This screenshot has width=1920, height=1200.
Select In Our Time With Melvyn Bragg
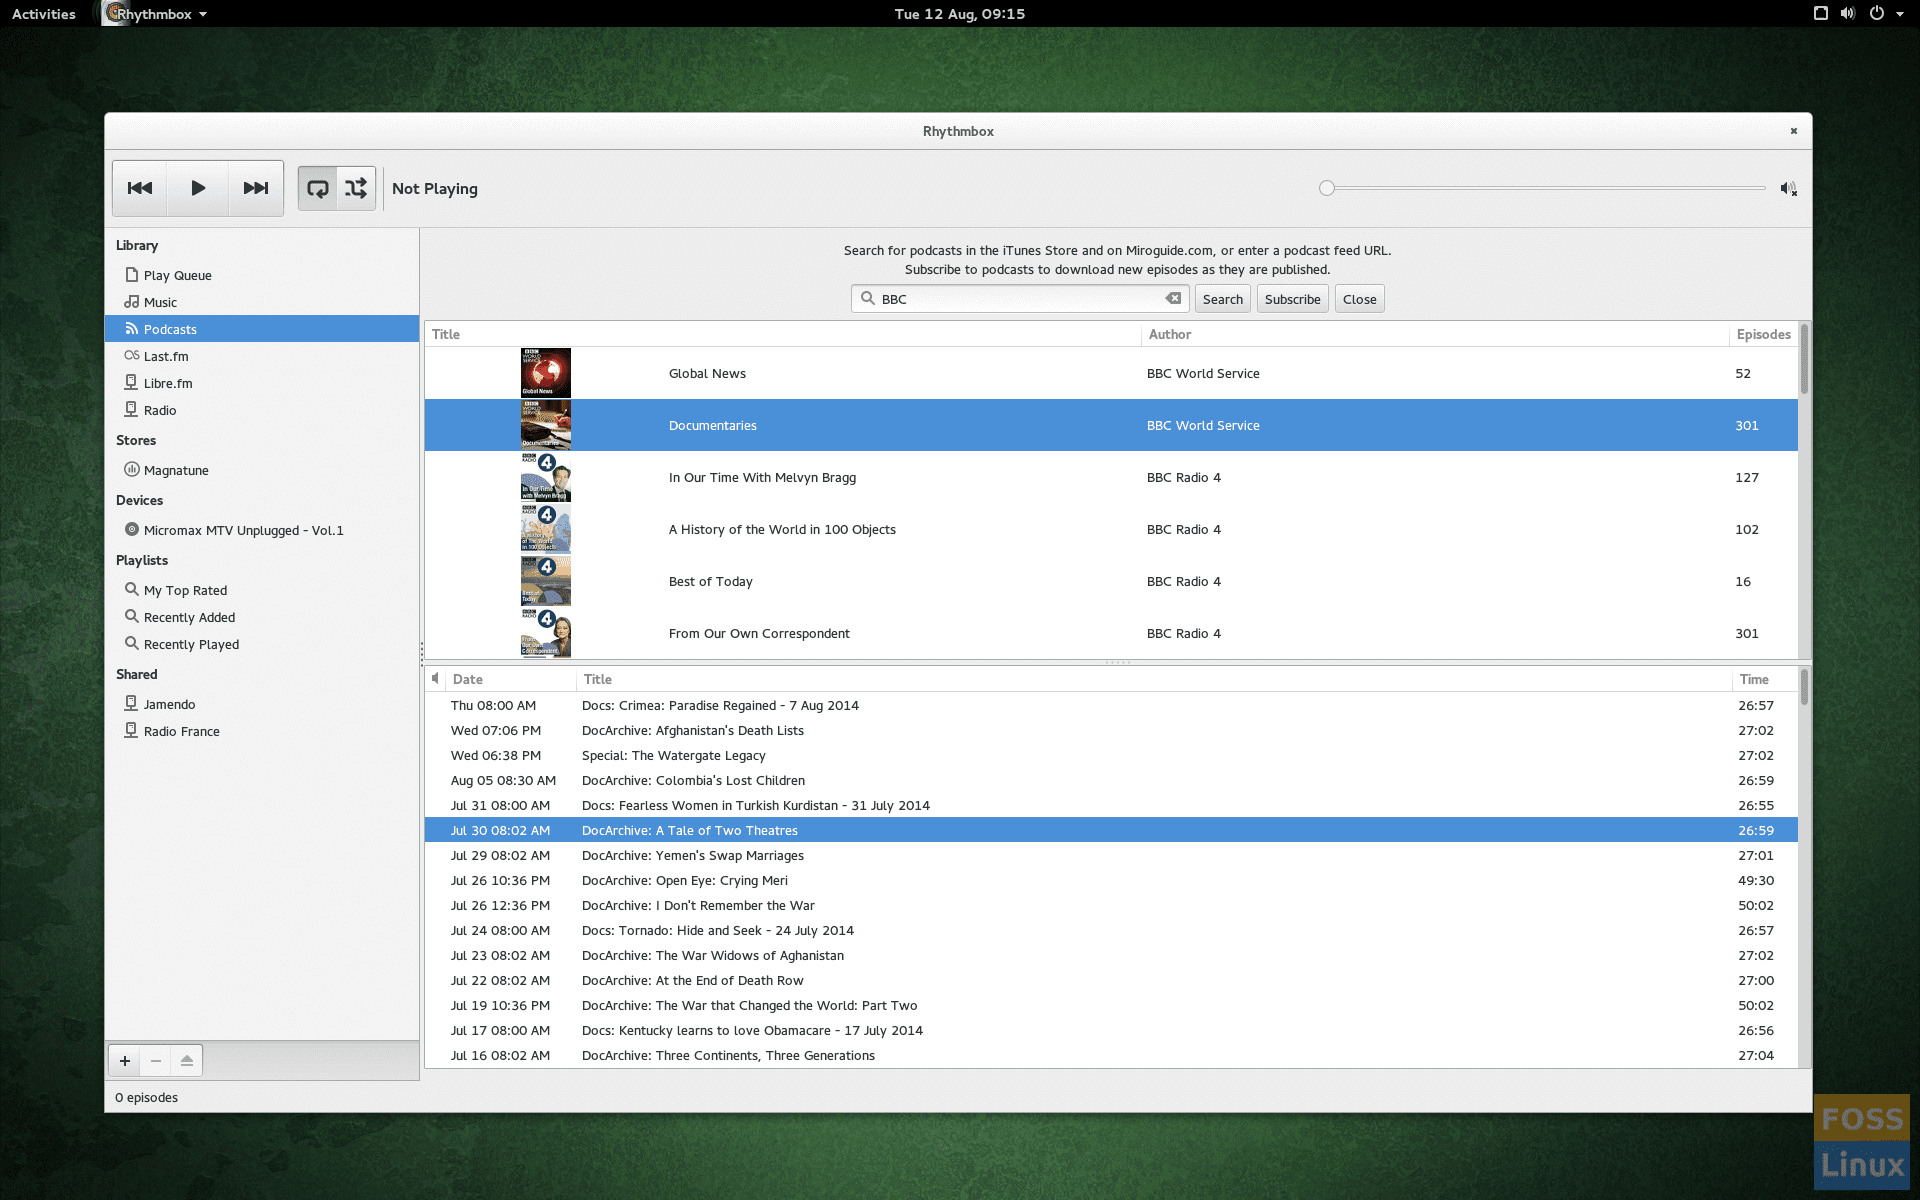pos(1111,477)
